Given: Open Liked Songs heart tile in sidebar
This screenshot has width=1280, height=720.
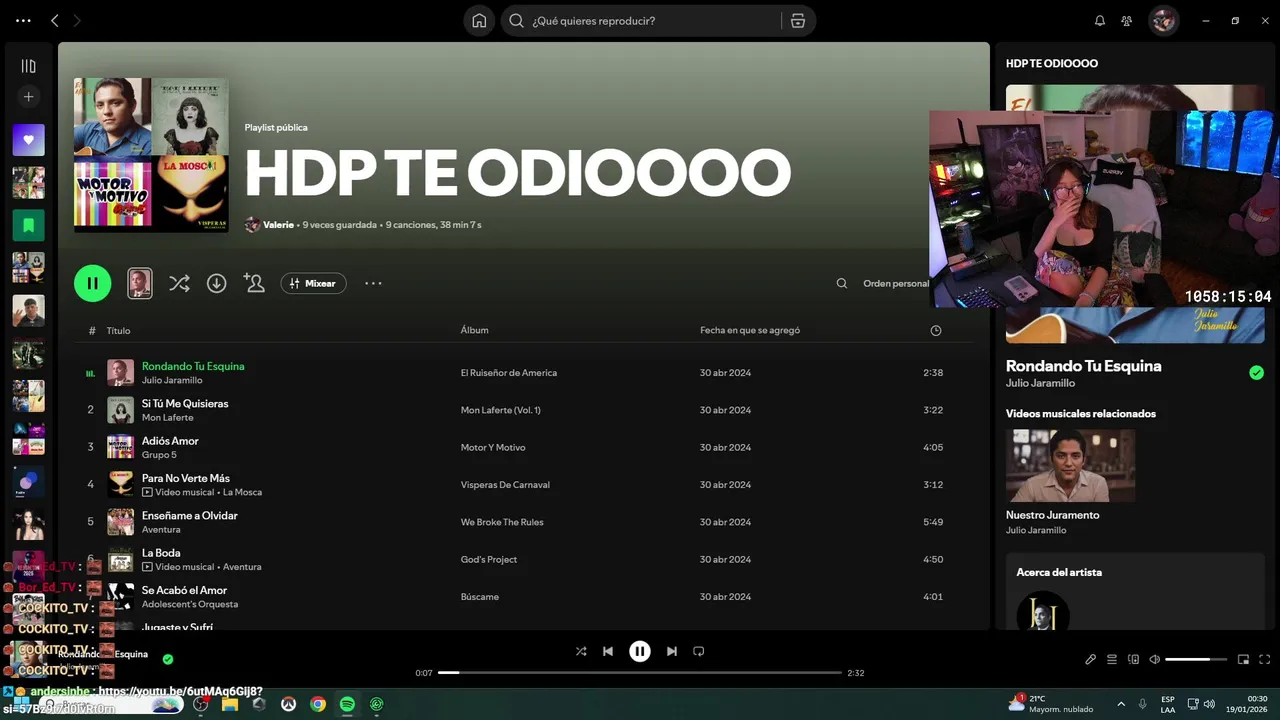Looking at the screenshot, I should 28,140.
